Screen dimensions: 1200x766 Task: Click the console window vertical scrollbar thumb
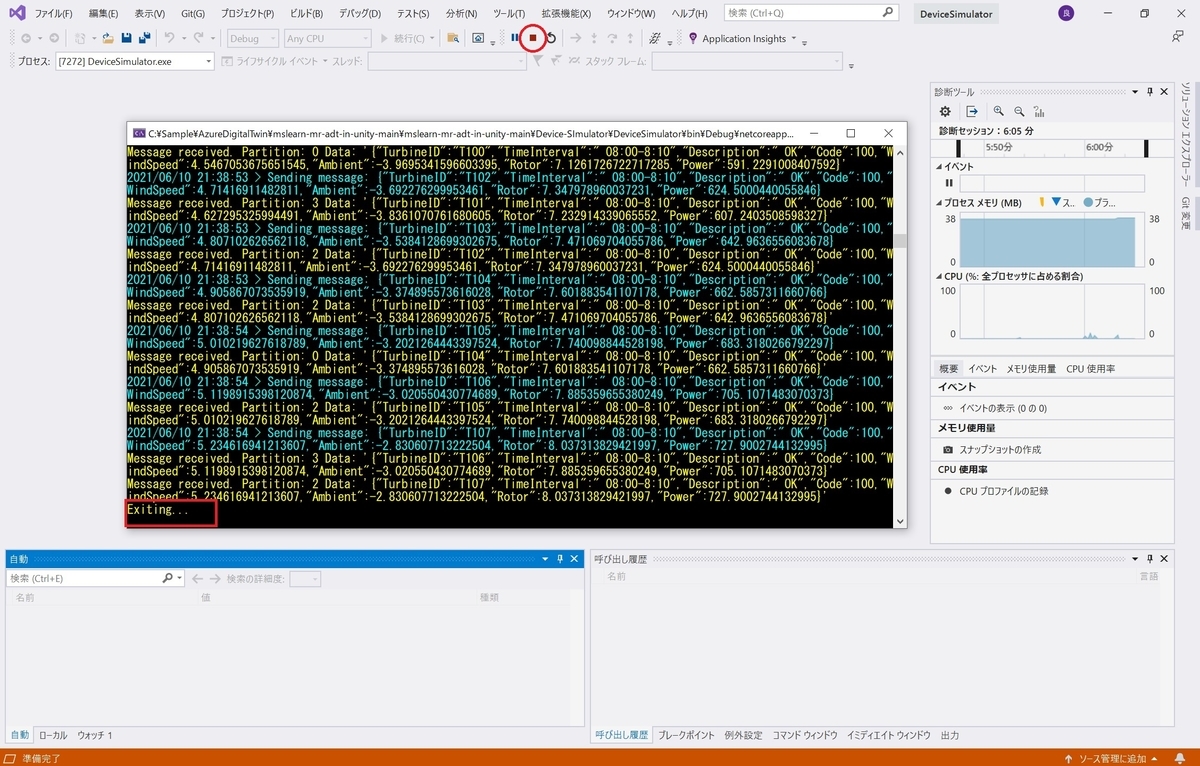coord(899,240)
